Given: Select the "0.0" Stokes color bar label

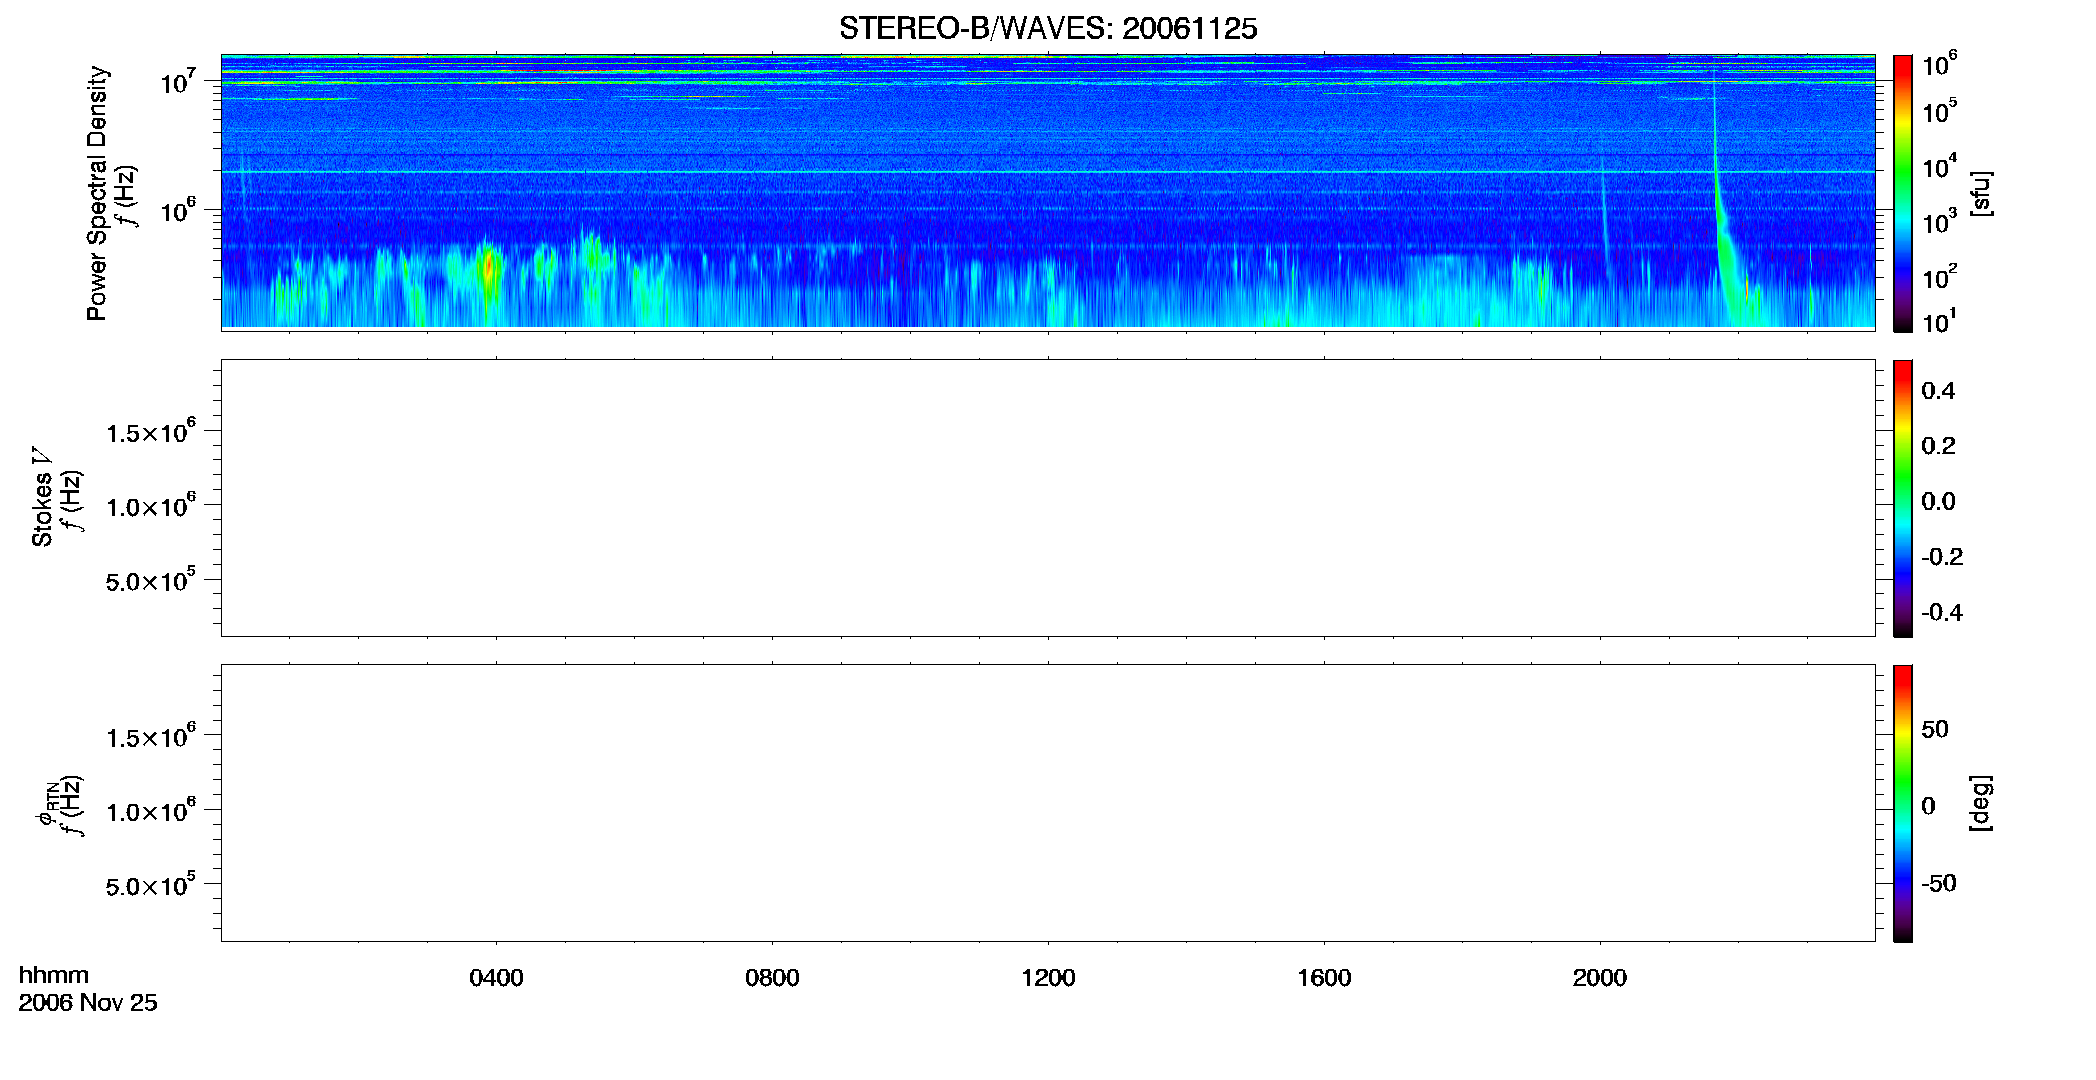Looking at the screenshot, I should [1938, 502].
